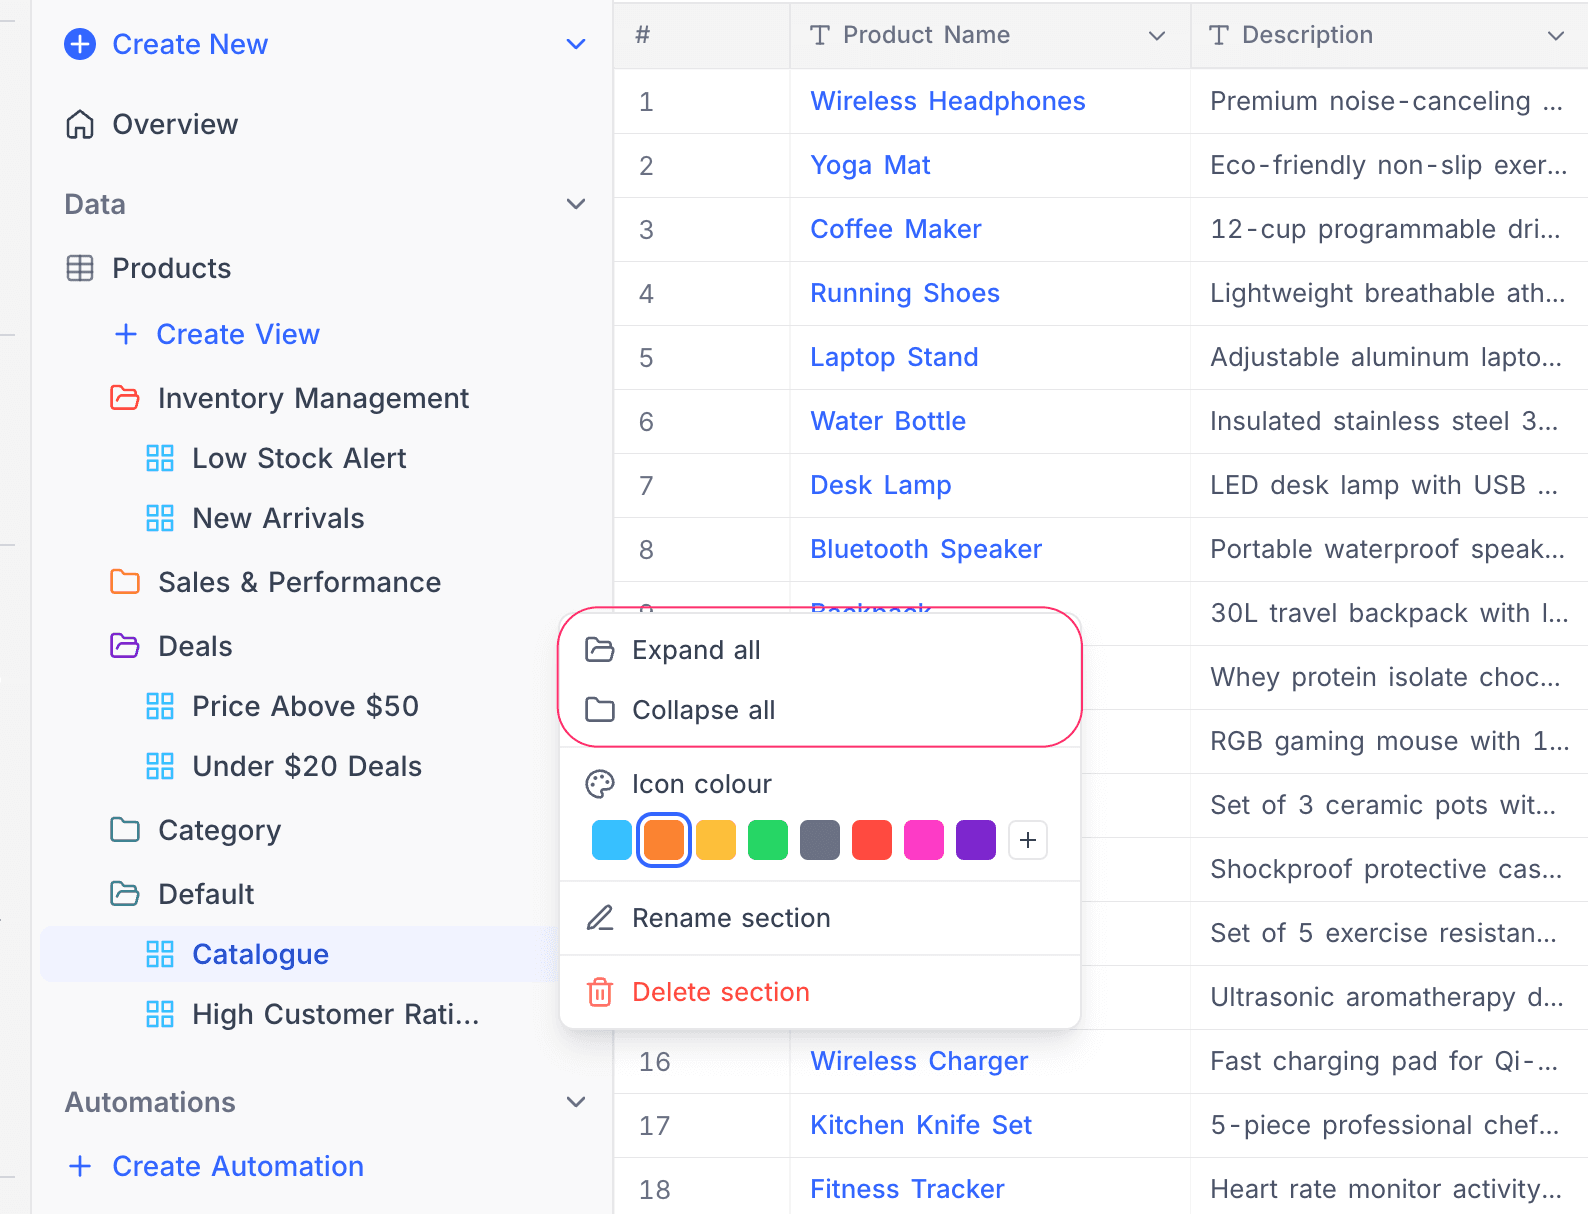Choose Collapse all in the menu
1588x1214 pixels.
coord(703,710)
